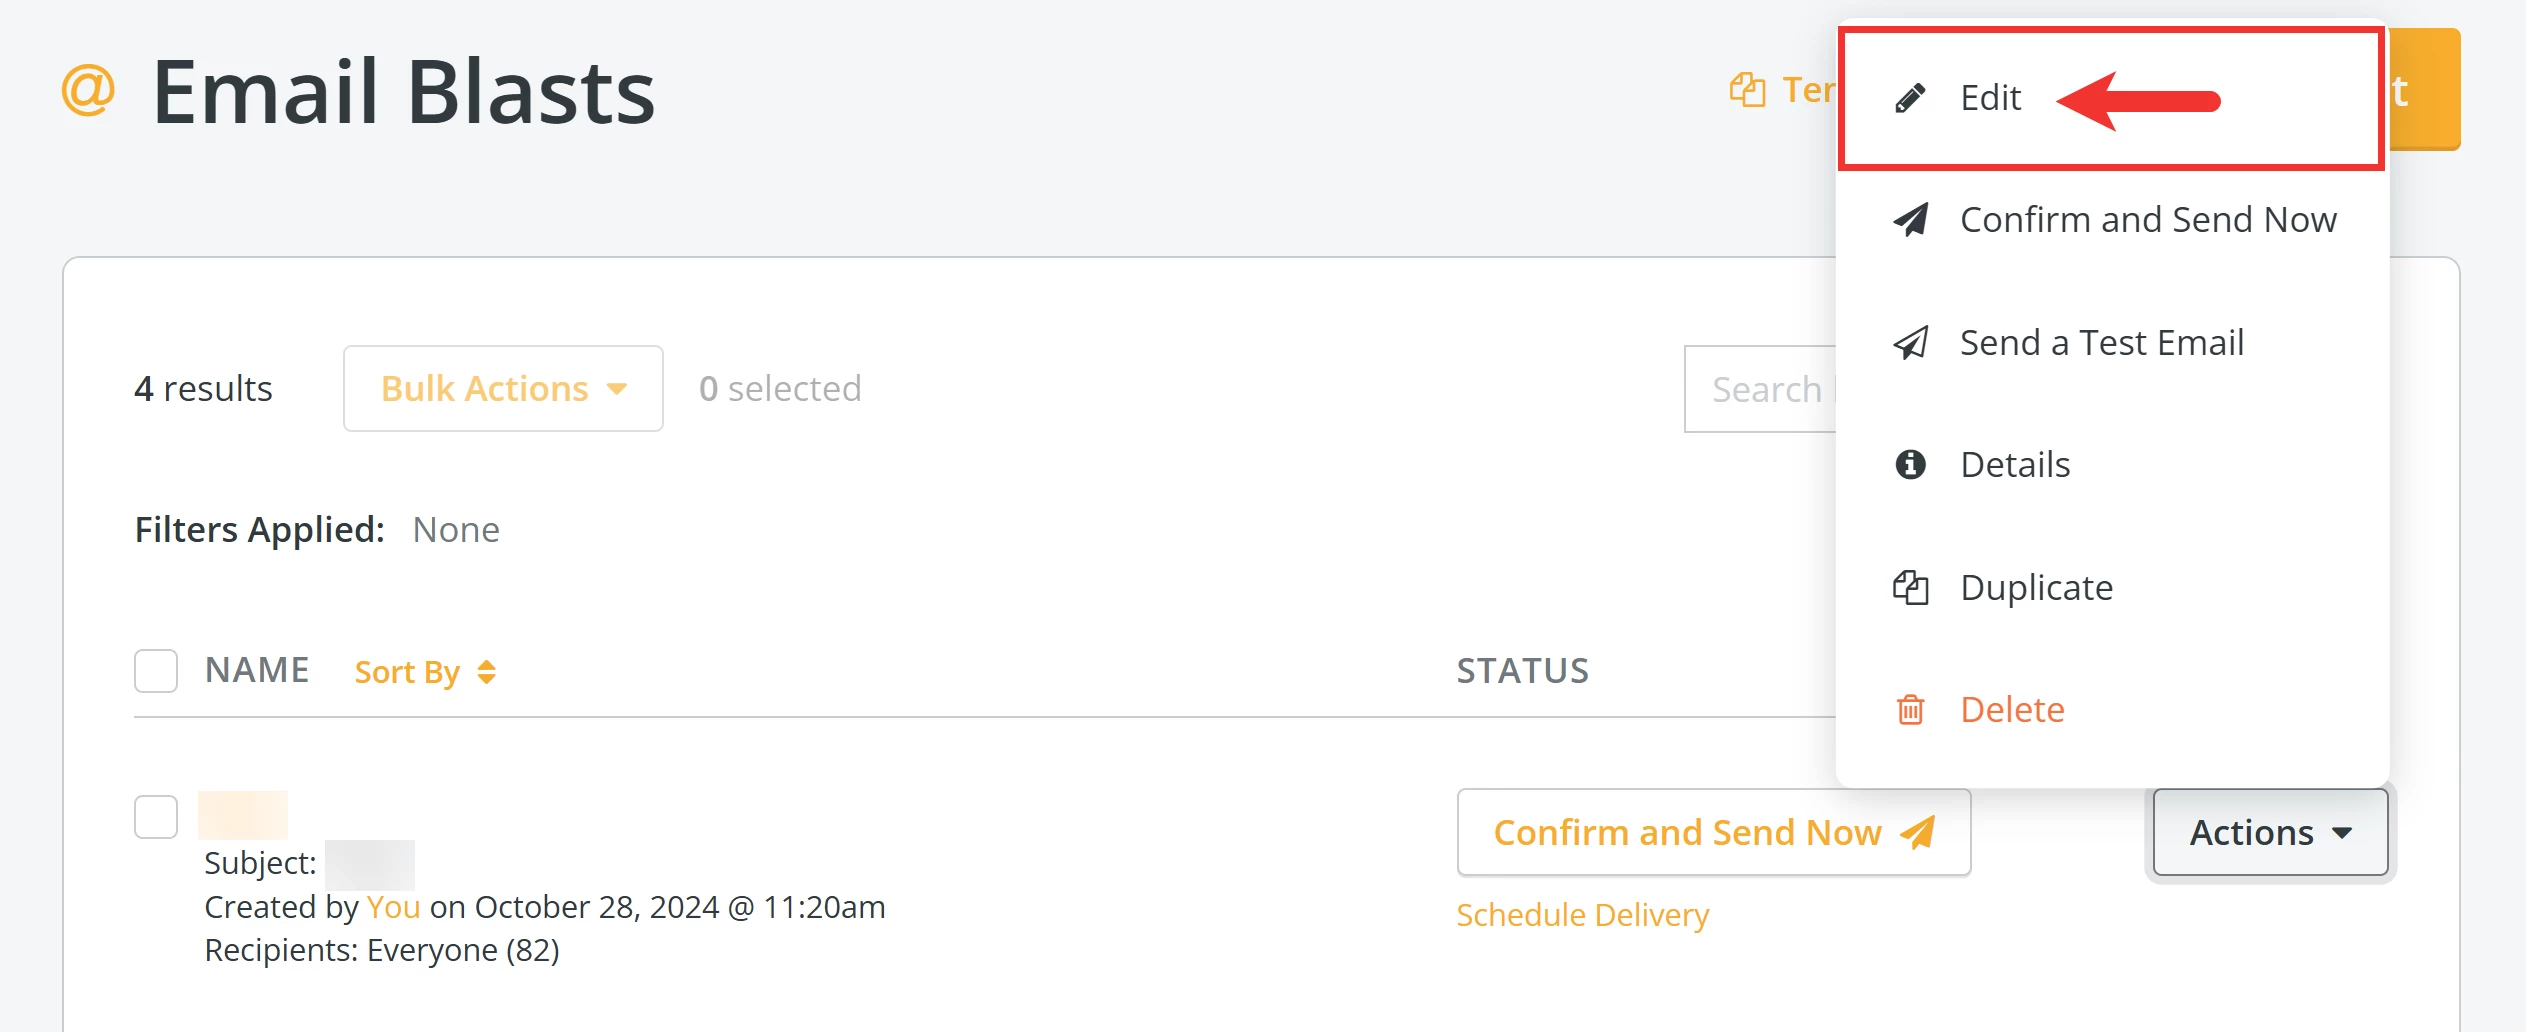
Task: Open the Sort By selector
Action: tap(425, 672)
